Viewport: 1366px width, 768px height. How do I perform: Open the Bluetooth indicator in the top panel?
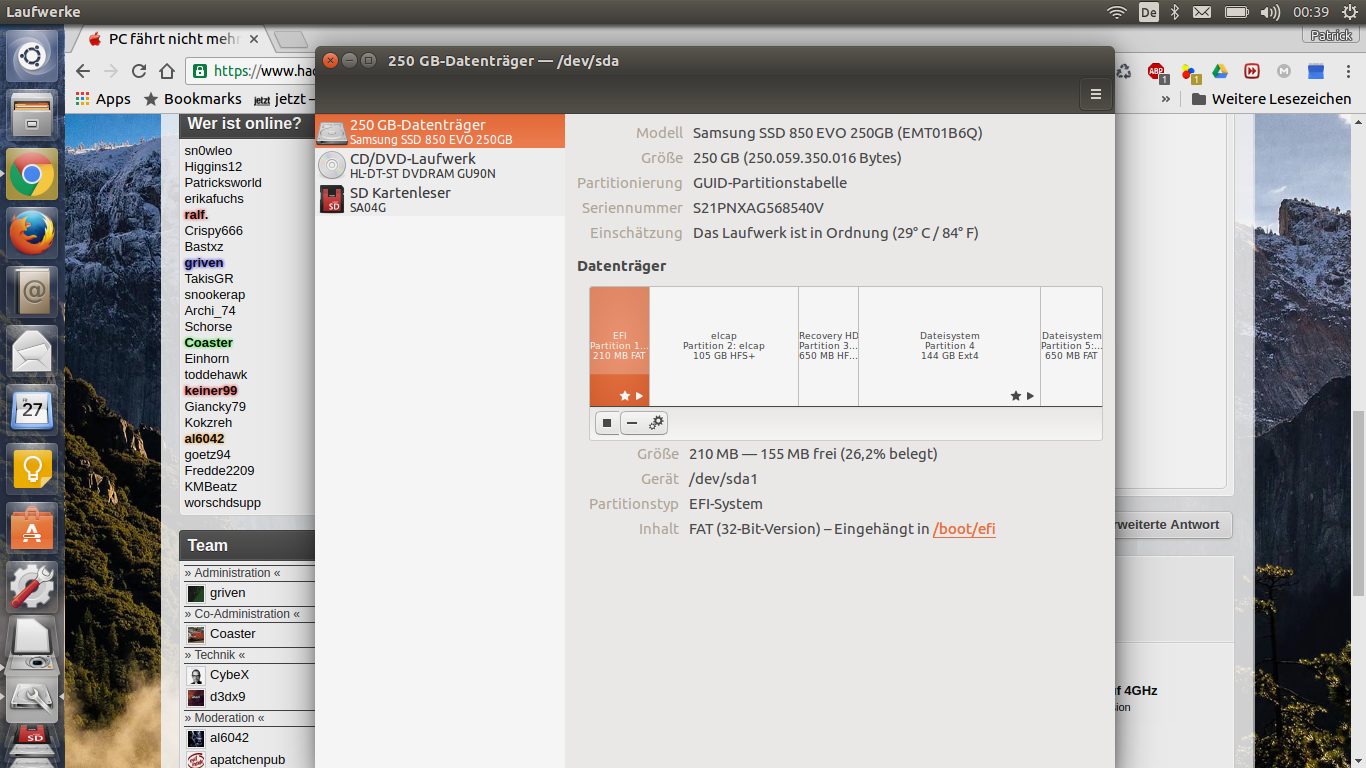coord(1175,12)
